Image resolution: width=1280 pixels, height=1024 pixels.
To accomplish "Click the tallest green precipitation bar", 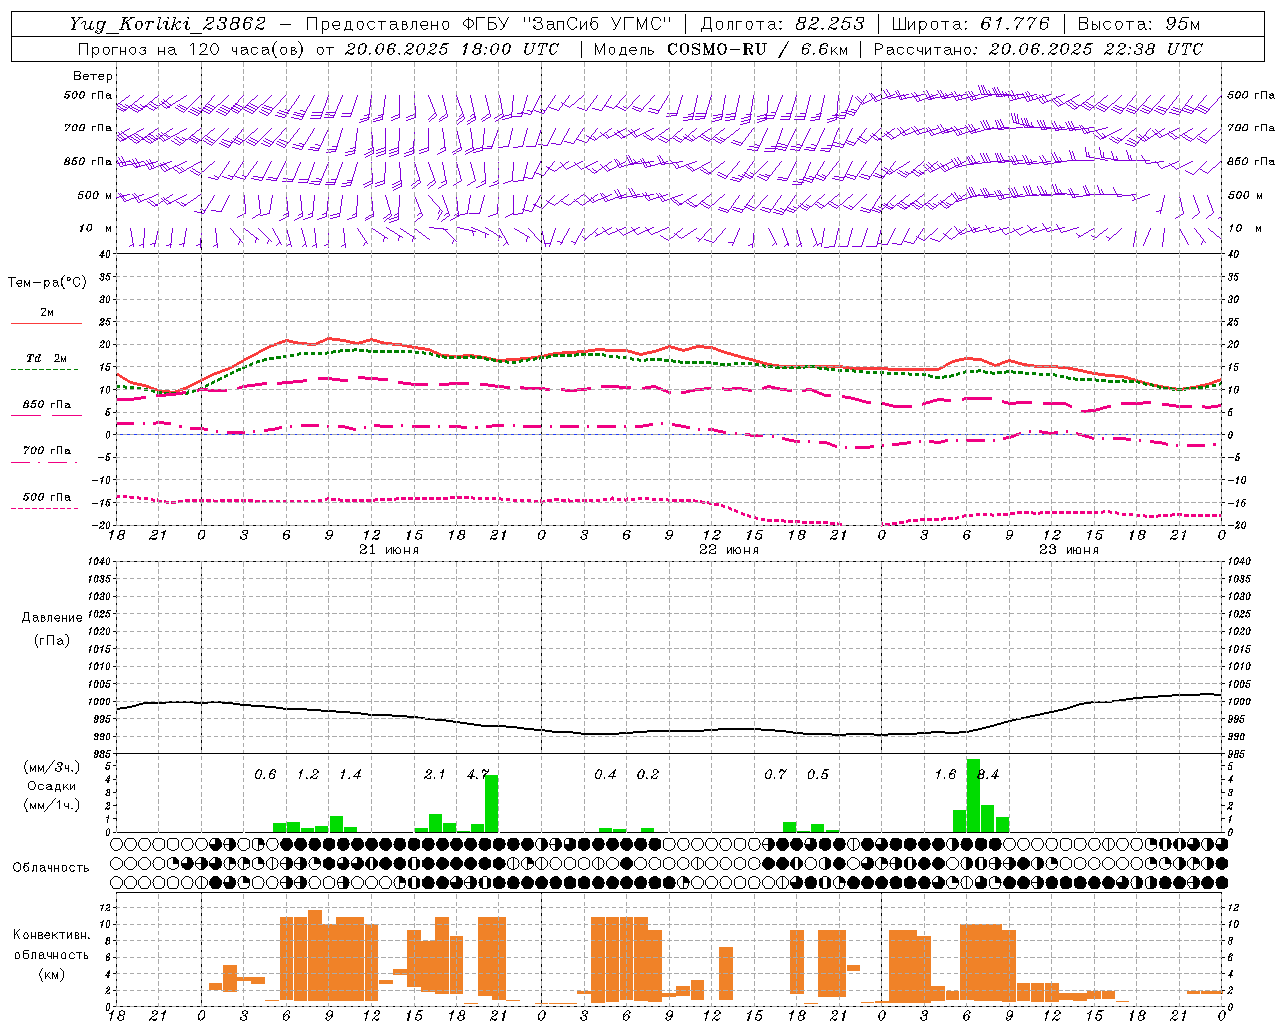I will coord(973,795).
